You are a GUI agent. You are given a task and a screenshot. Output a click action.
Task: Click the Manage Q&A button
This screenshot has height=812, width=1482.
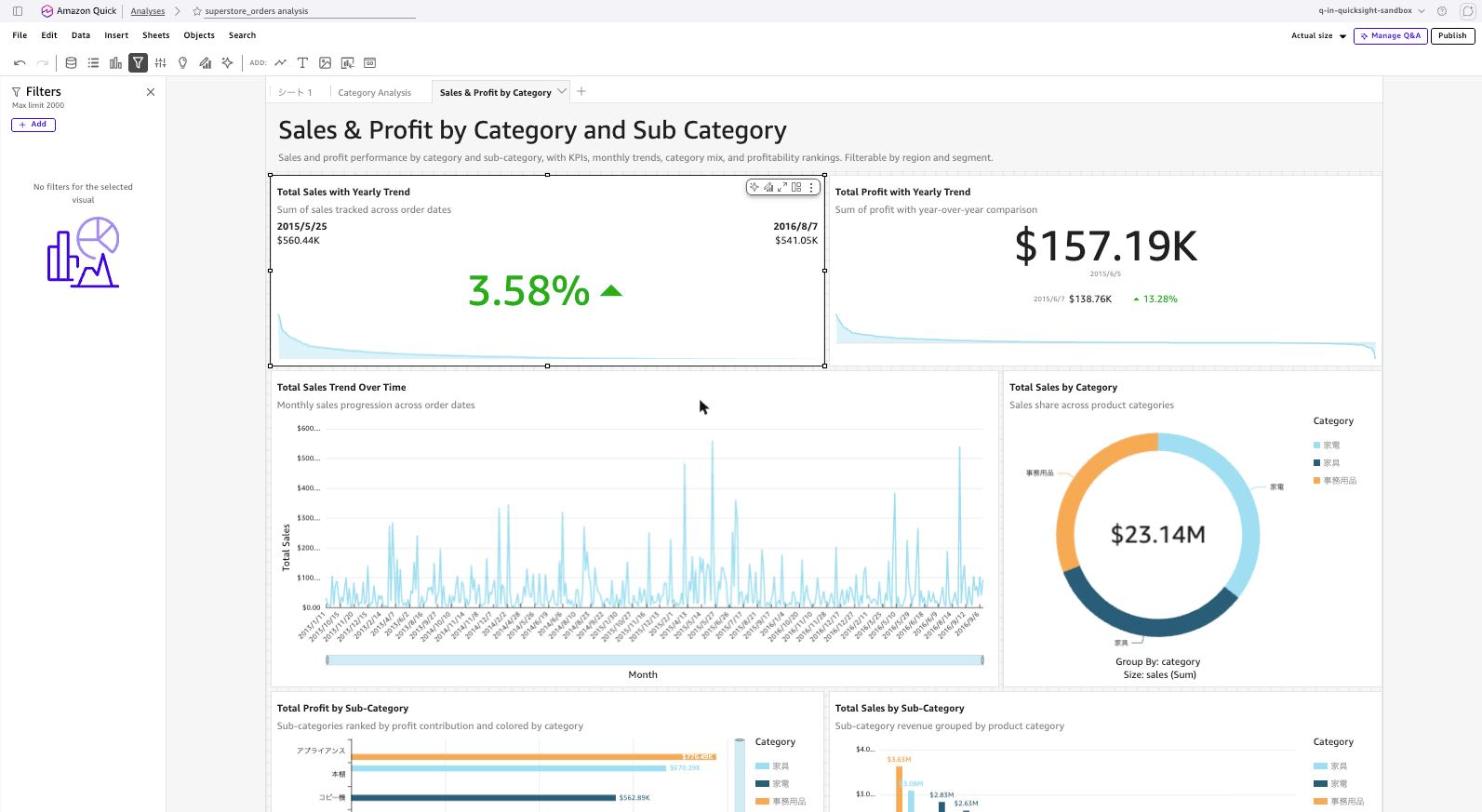pos(1390,36)
